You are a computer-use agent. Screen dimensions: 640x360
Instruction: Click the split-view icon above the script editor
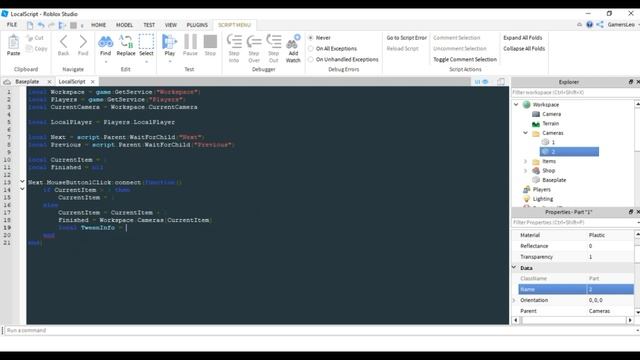[501, 82]
